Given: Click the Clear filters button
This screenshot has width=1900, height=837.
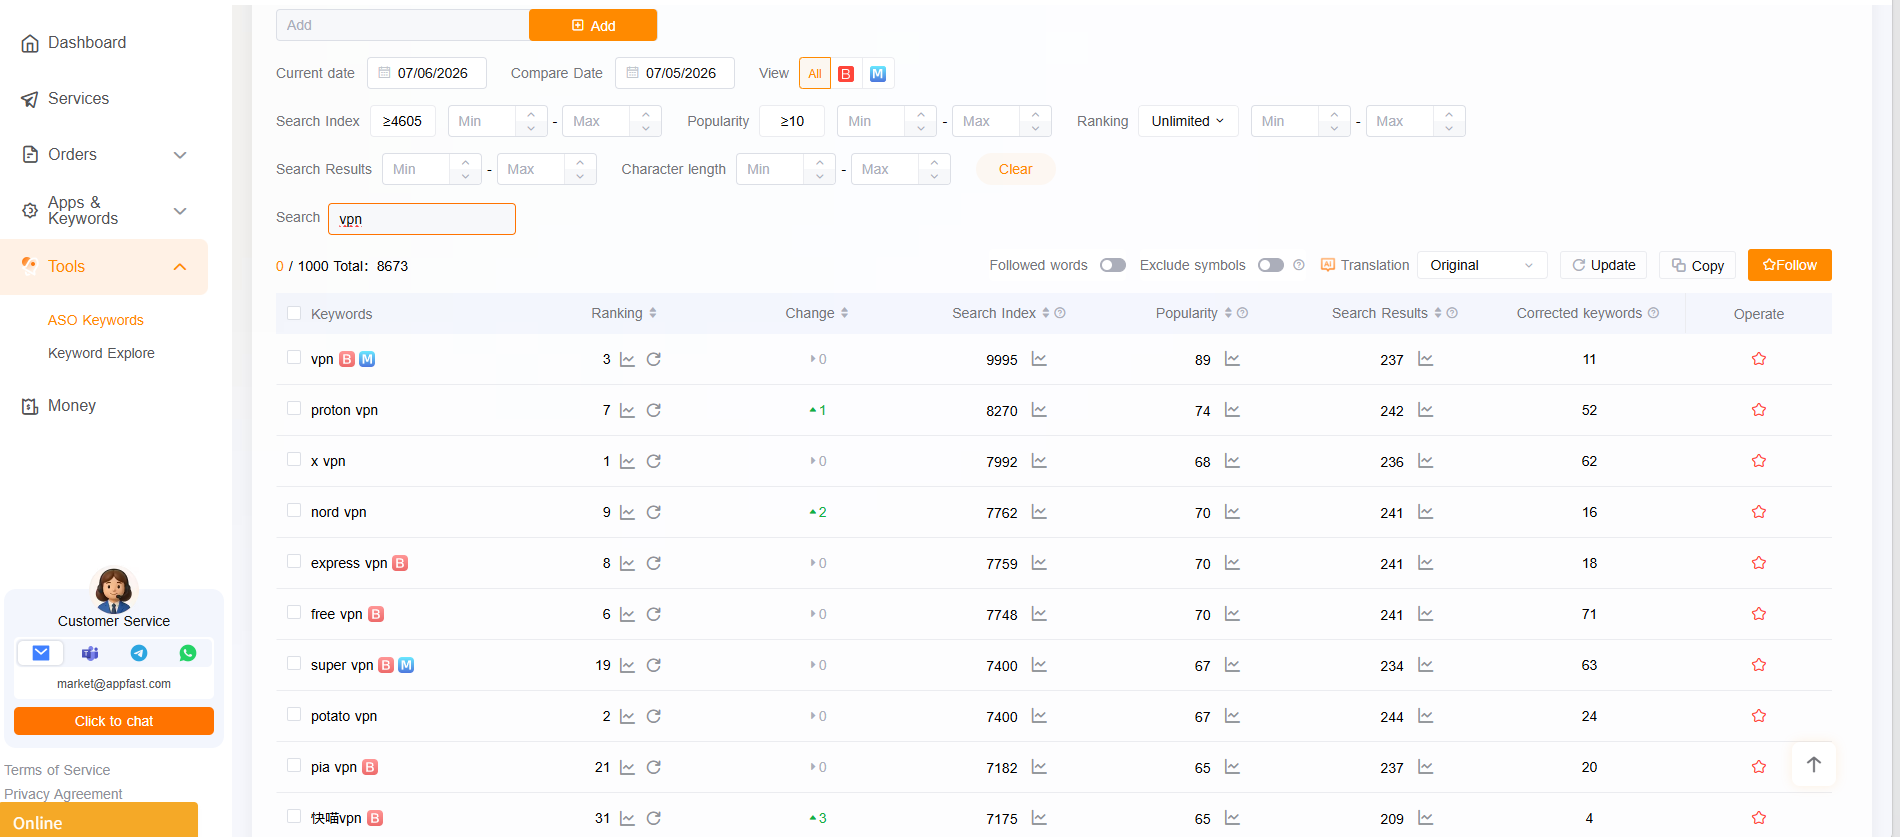Looking at the screenshot, I should (x=1015, y=169).
